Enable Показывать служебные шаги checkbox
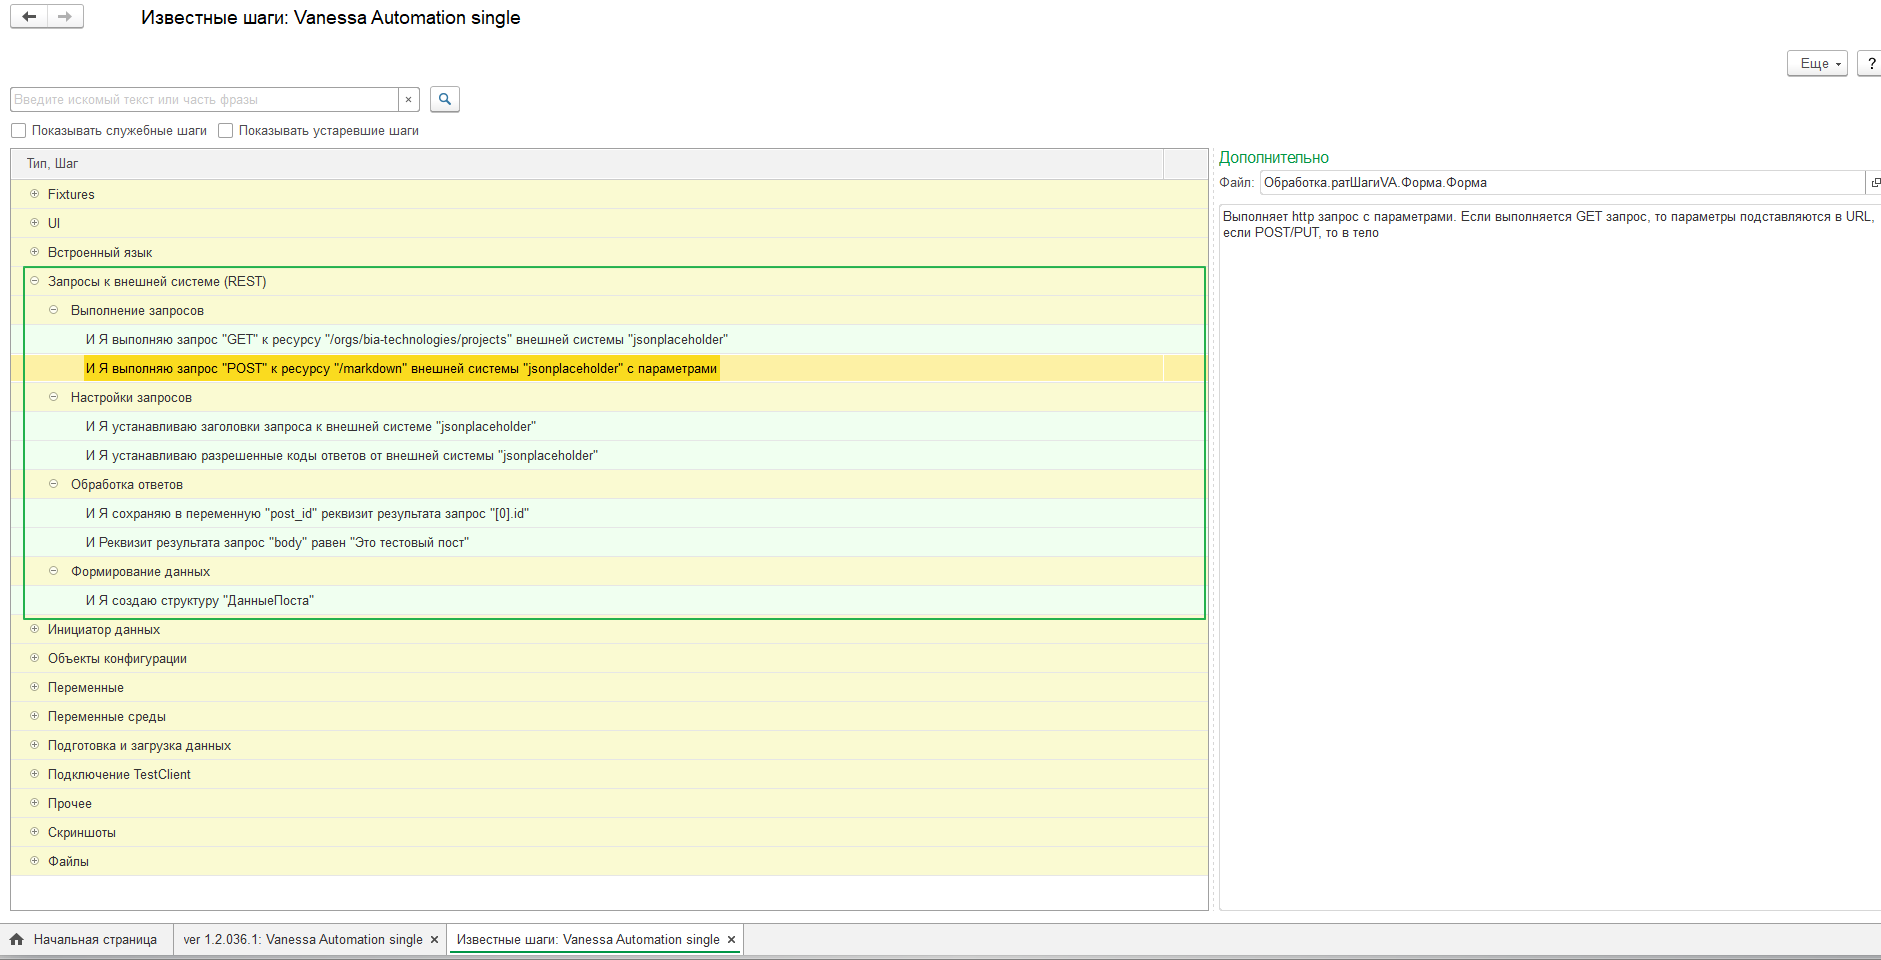1881x960 pixels. [19, 131]
